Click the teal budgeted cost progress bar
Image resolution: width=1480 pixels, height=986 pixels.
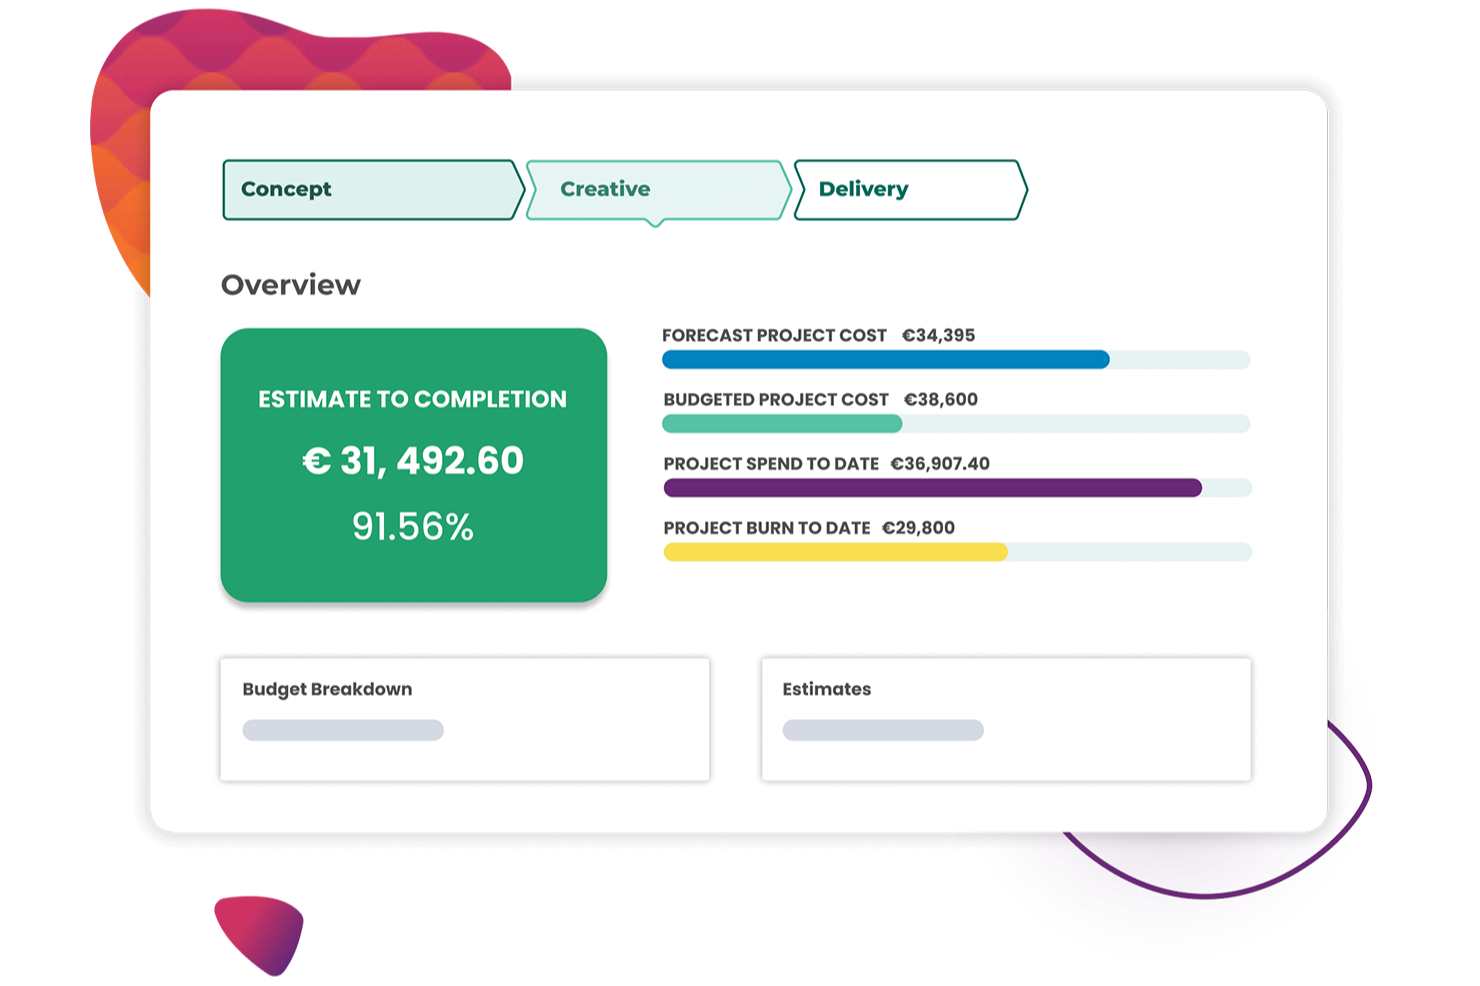[x=782, y=424]
